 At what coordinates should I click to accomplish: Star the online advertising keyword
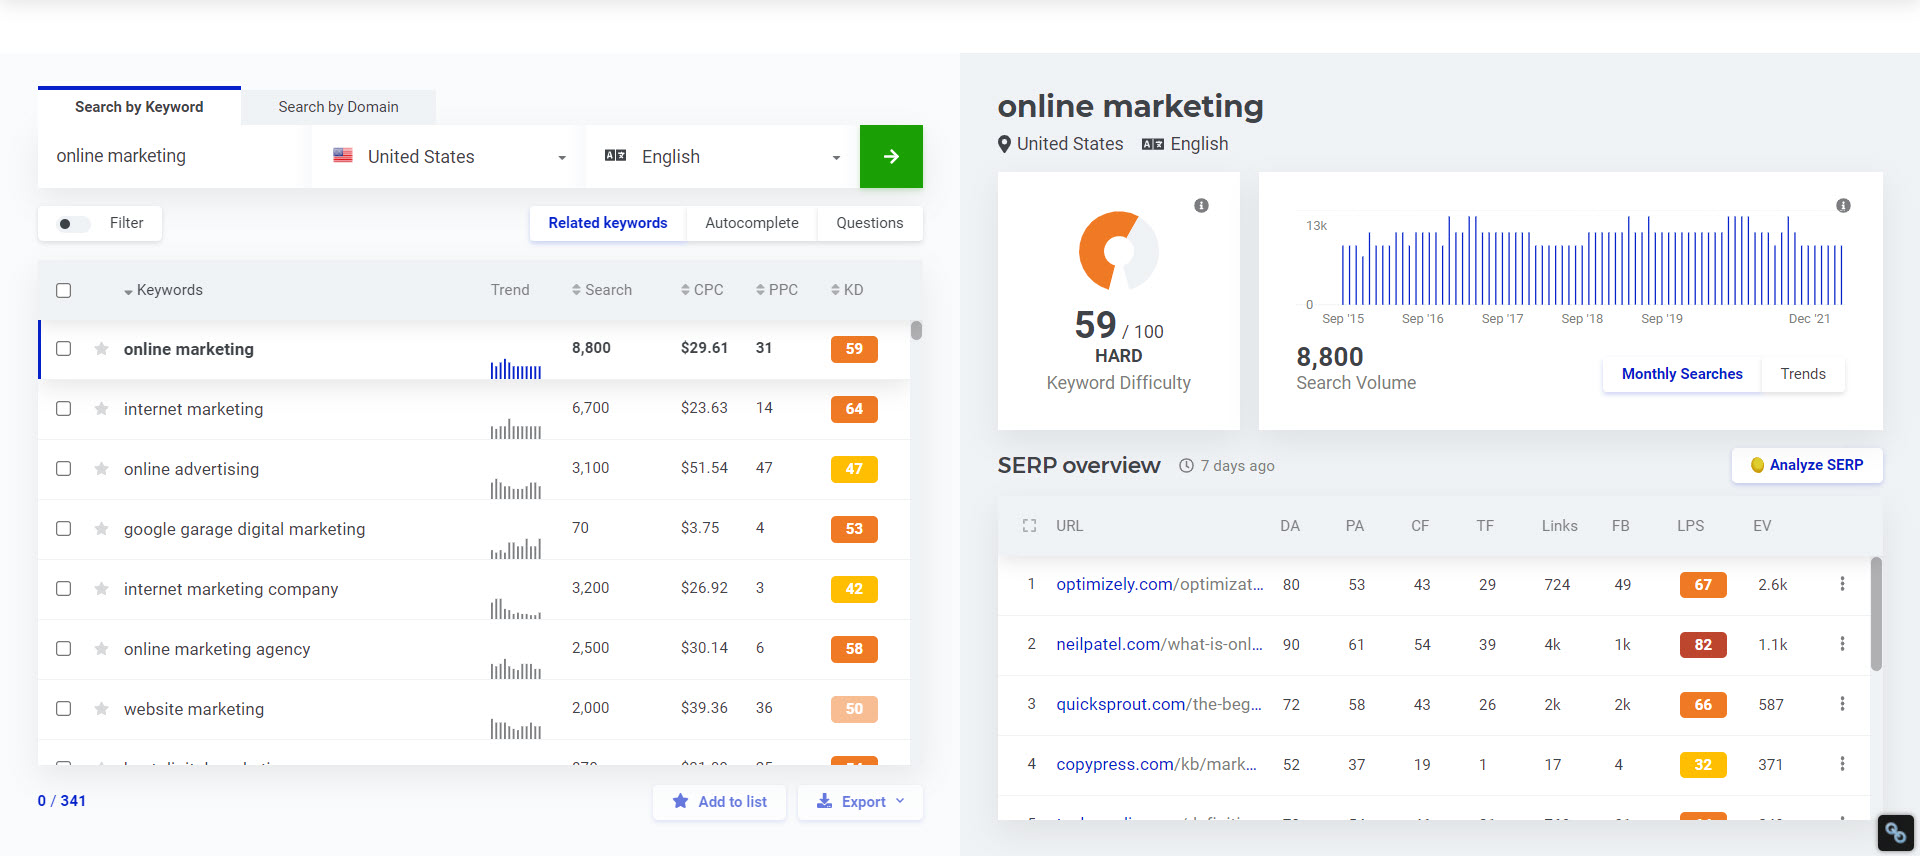pyautogui.click(x=101, y=469)
